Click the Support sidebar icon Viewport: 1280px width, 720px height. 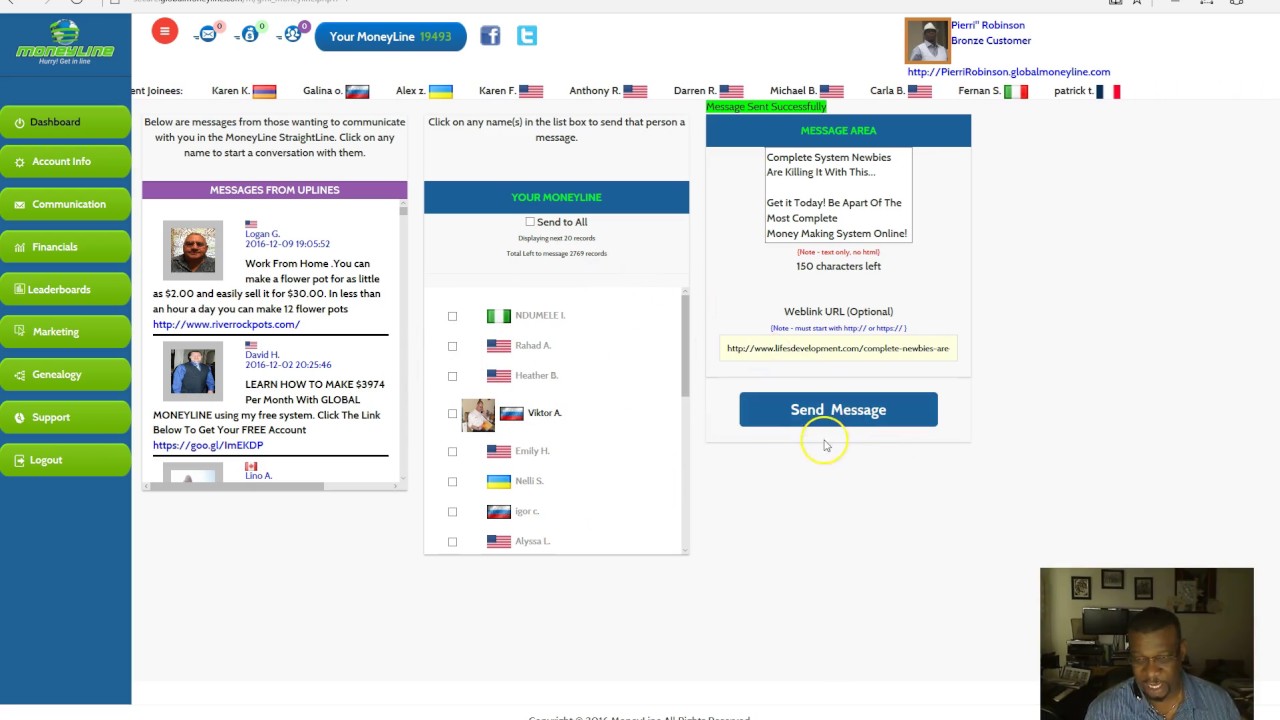(19, 418)
